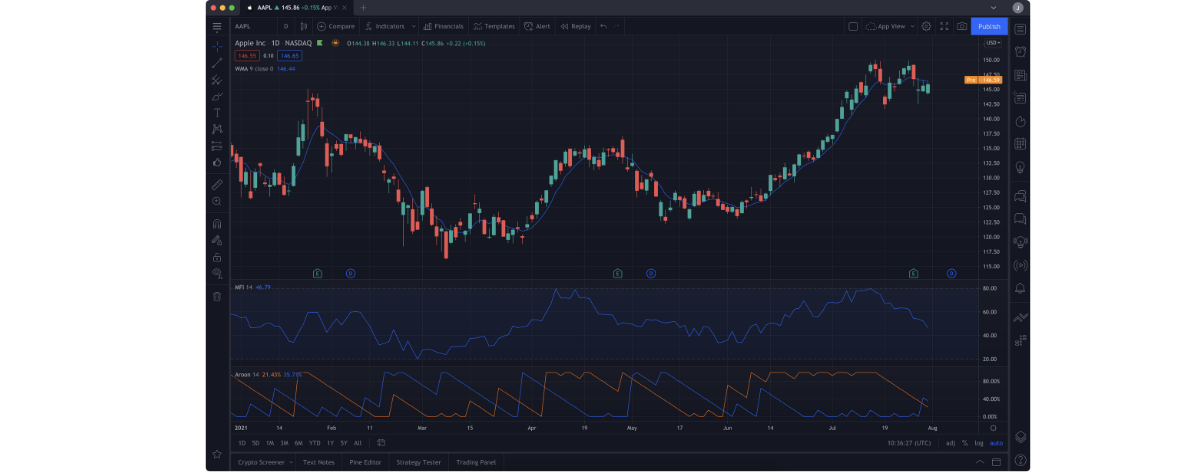Select the All date range
Image resolution: width=1181 pixels, height=472 pixels.
point(358,443)
